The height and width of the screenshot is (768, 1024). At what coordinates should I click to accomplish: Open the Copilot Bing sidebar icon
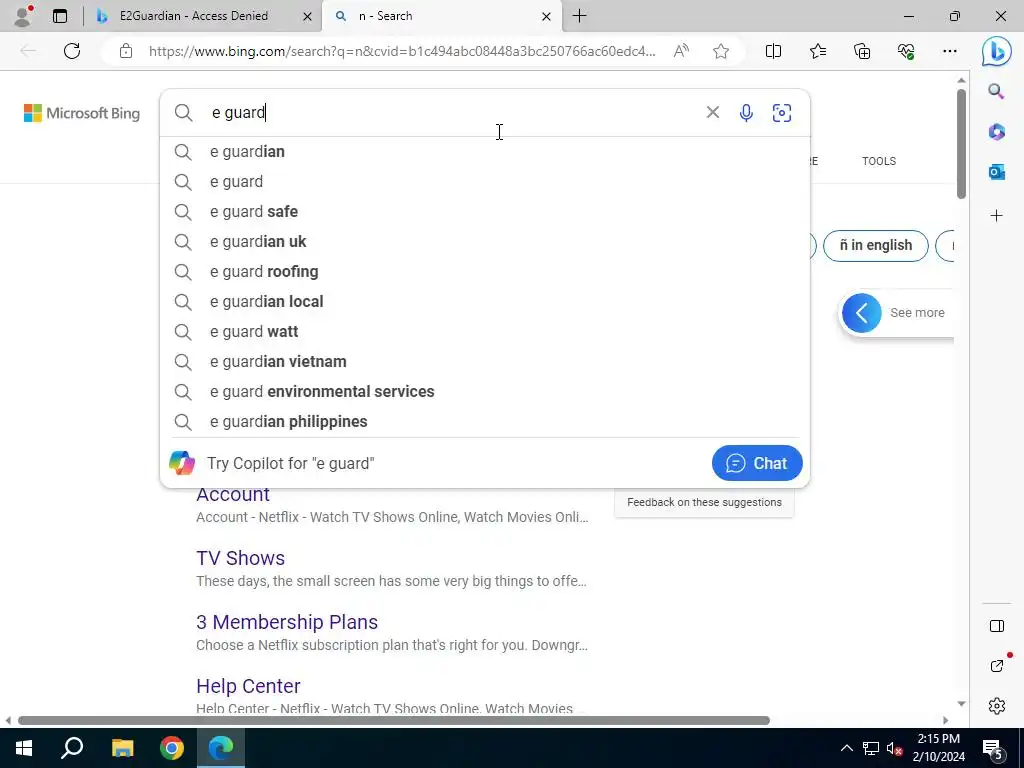click(997, 52)
